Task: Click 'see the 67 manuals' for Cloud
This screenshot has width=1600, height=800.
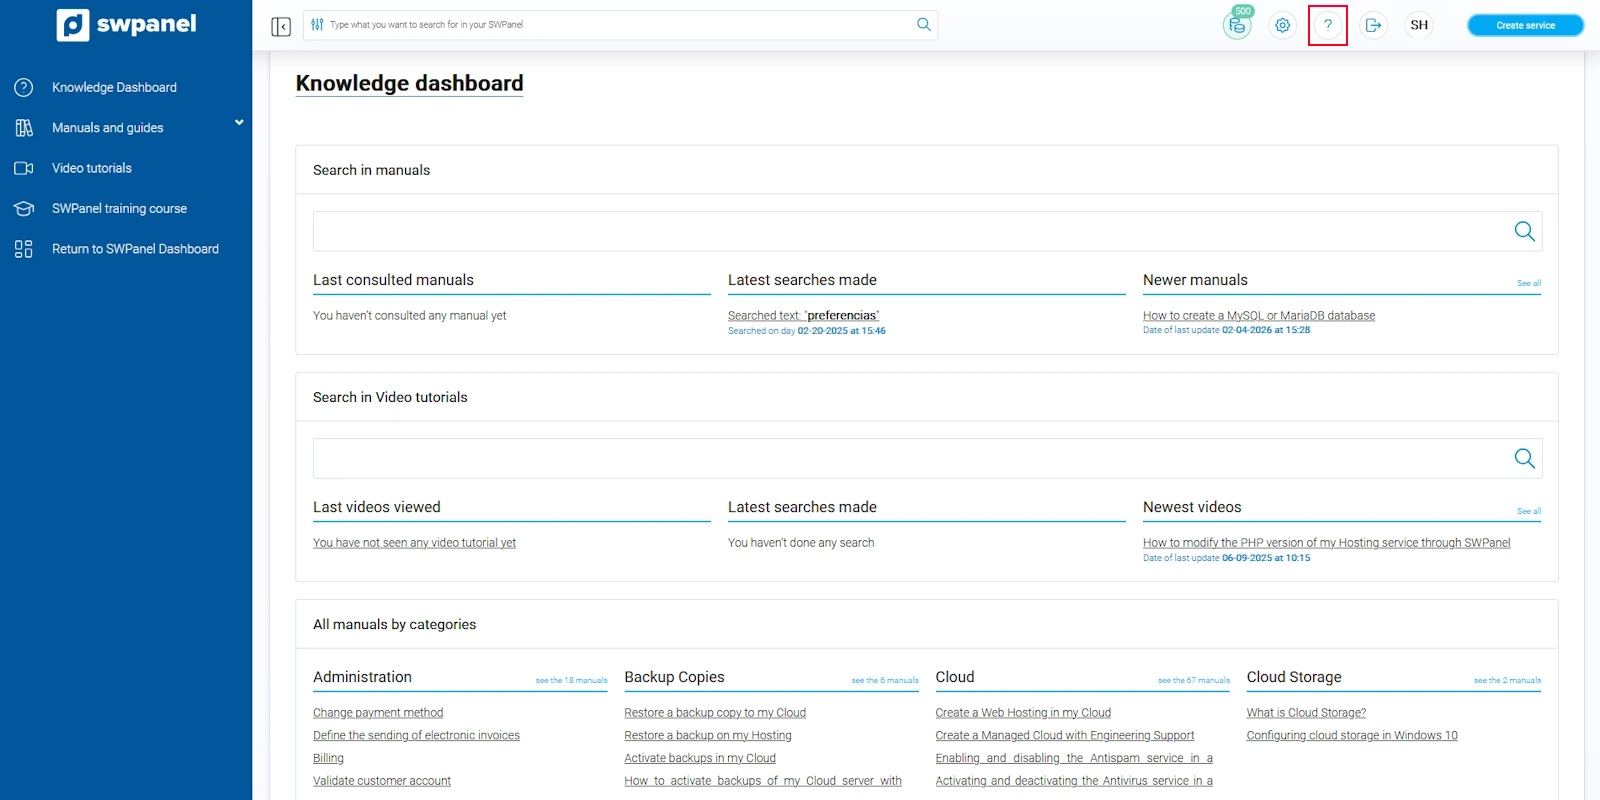Action: pos(1193,681)
